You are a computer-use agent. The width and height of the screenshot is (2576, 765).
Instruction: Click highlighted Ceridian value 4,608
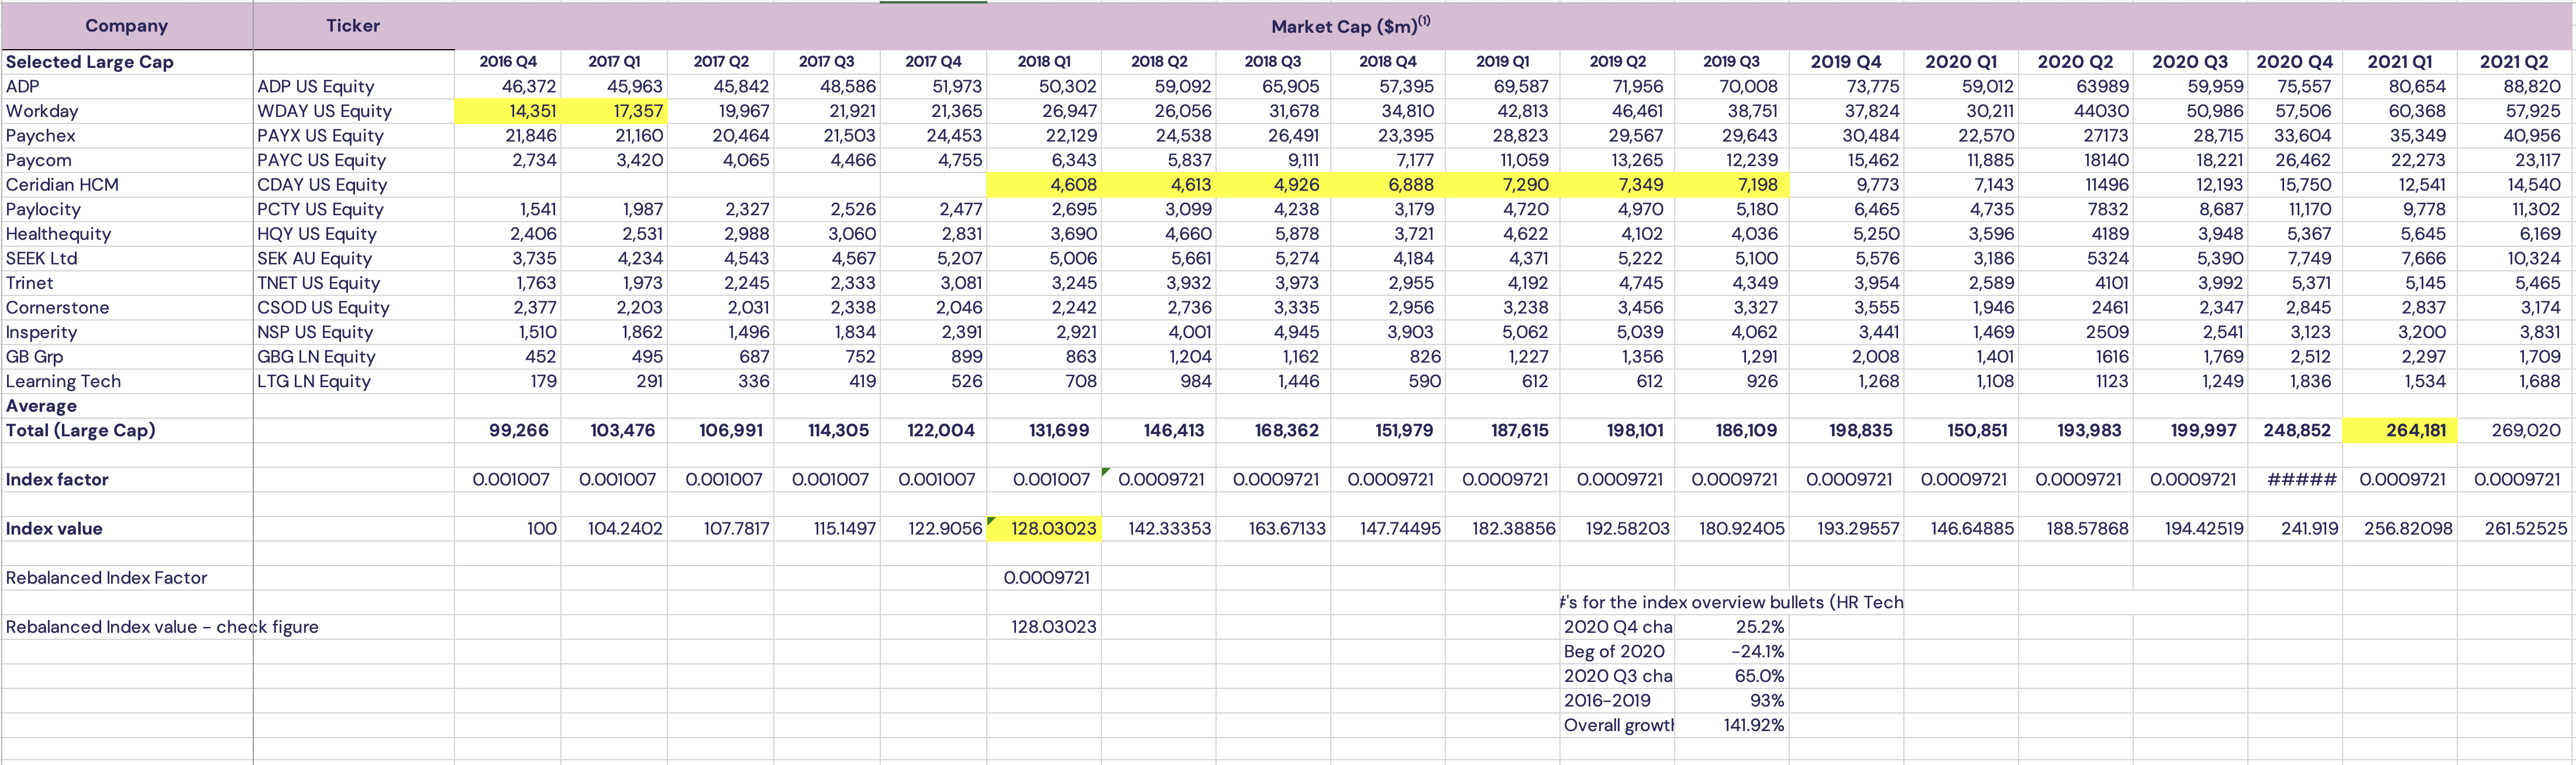point(1044,185)
